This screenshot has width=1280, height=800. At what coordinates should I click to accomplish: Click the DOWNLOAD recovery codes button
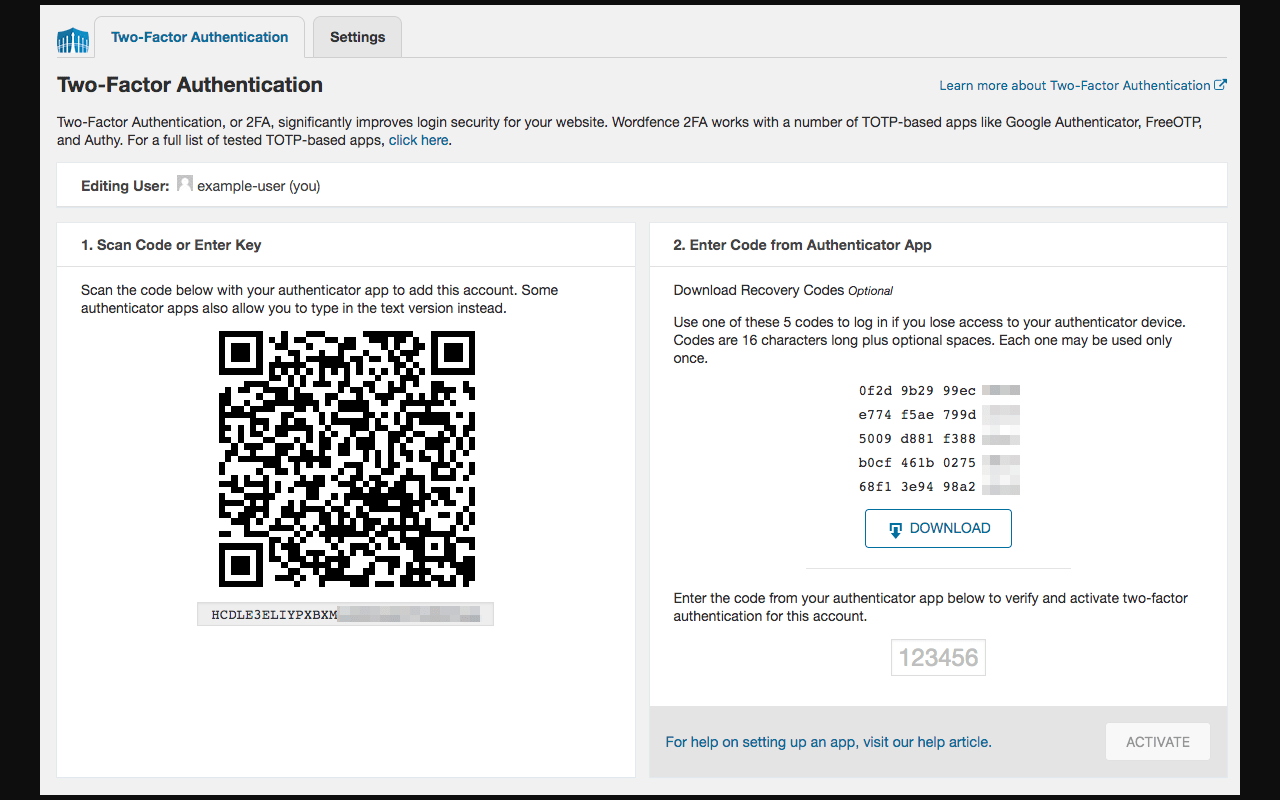tap(938, 528)
